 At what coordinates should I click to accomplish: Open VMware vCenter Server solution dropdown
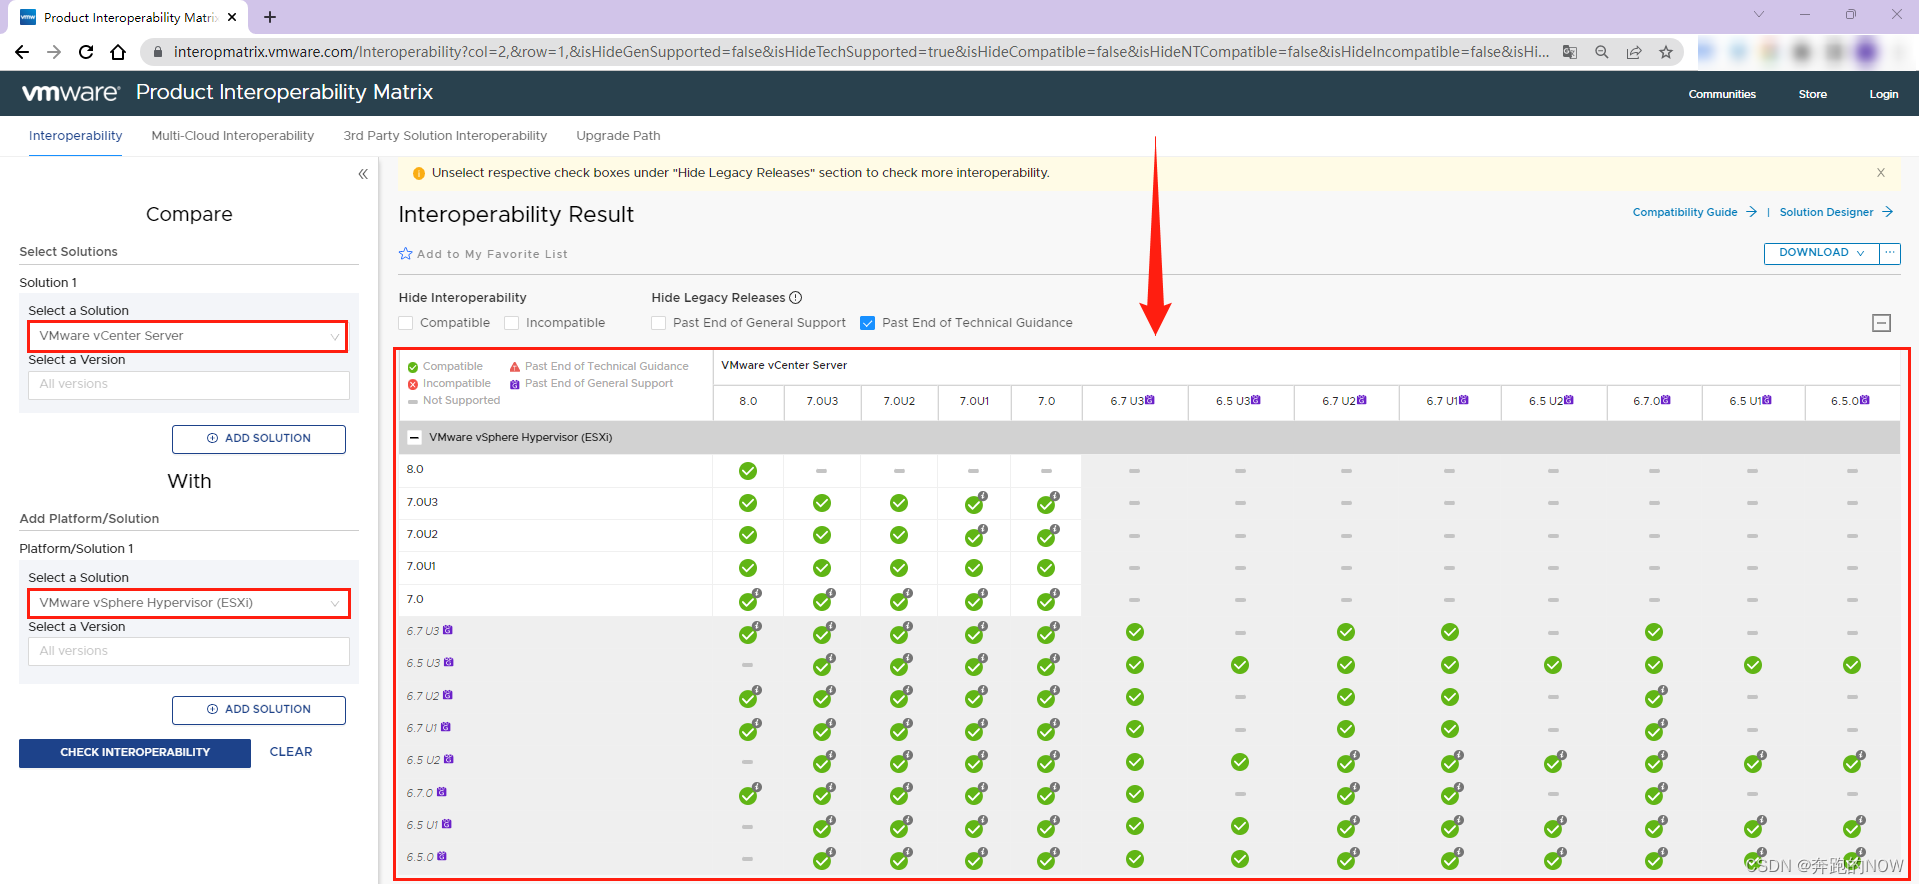pos(188,336)
